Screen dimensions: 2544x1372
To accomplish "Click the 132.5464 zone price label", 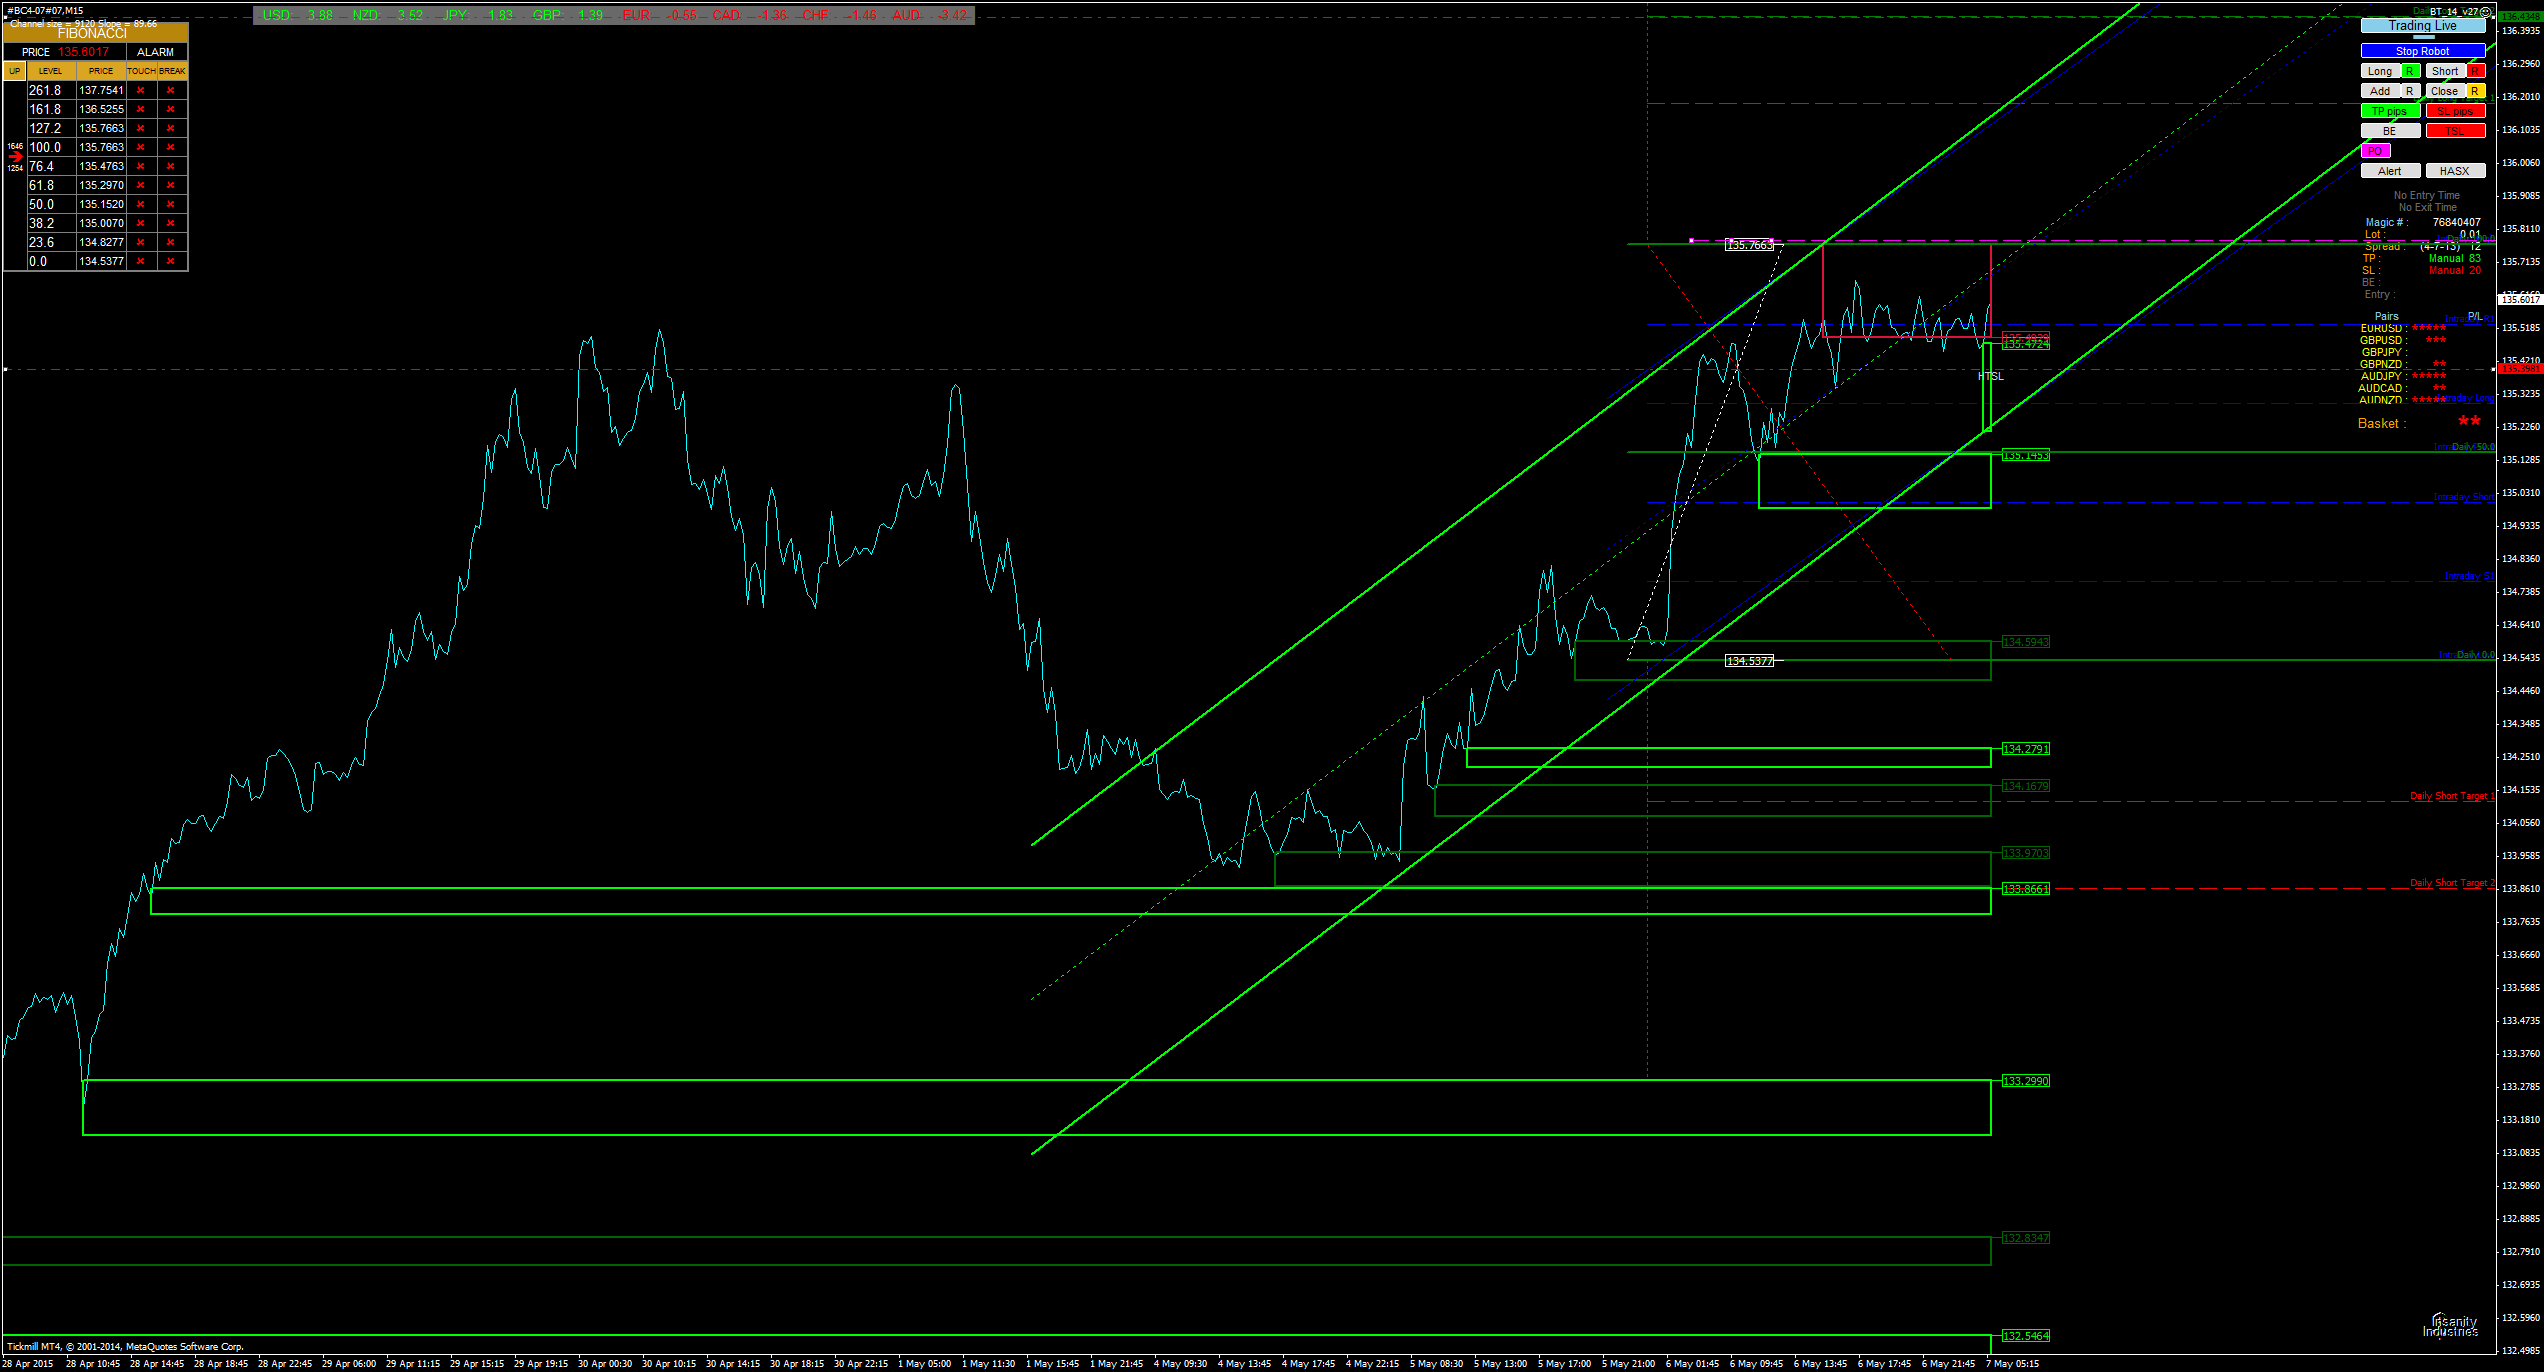I will (x=2026, y=1336).
